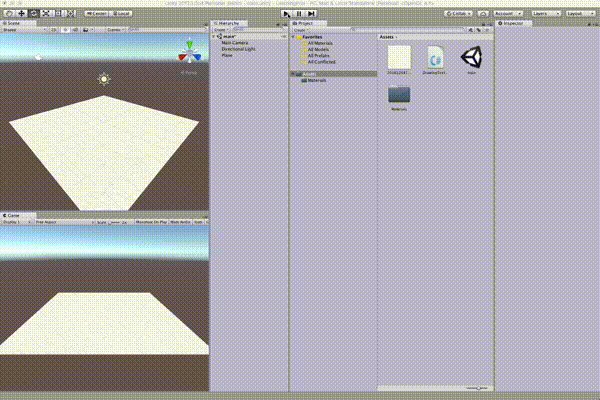This screenshot has width=600, height=400.
Task: Switch to the Hierarchy tab
Action: click(227, 23)
